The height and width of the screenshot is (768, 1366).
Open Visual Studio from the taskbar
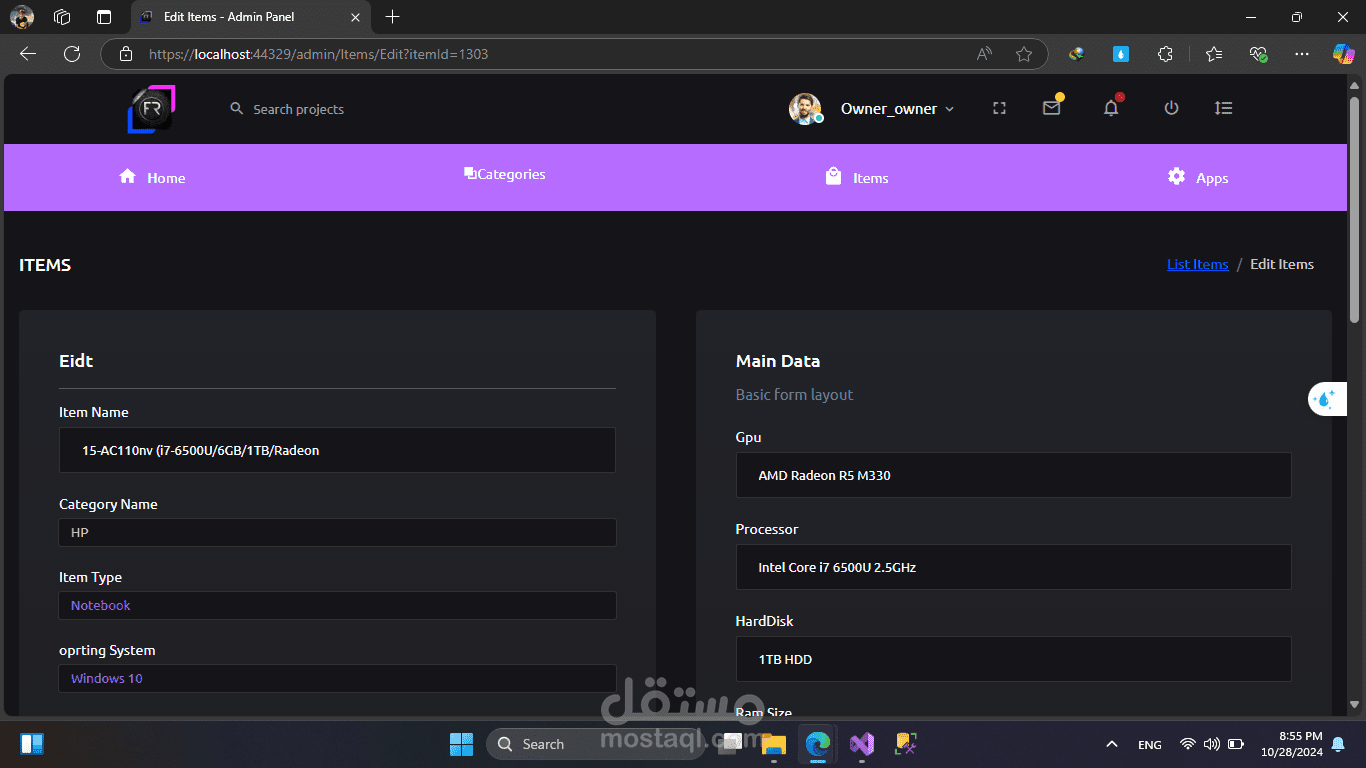click(861, 744)
